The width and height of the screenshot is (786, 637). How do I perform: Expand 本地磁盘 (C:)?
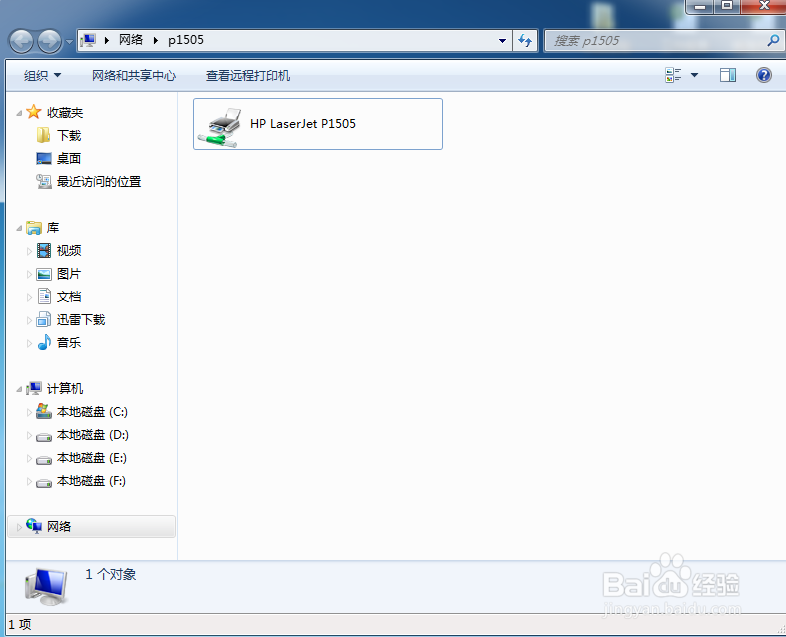point(29,412)
